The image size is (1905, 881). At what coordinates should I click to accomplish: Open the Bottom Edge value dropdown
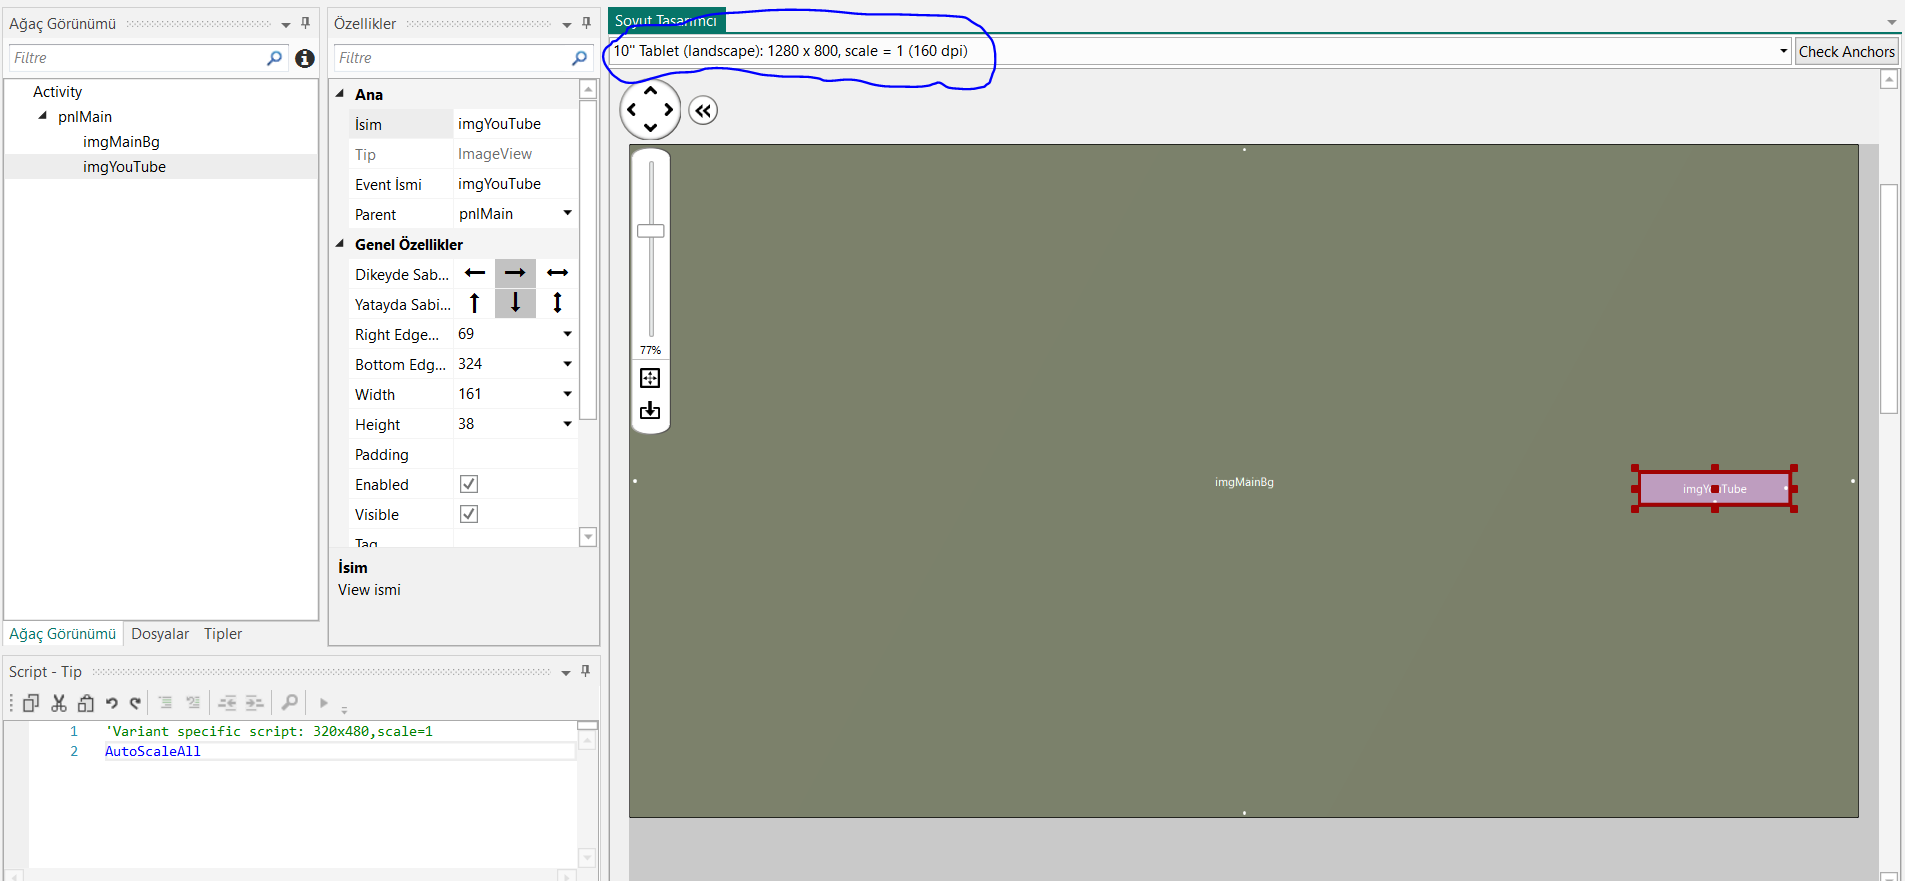click(567, 364)
